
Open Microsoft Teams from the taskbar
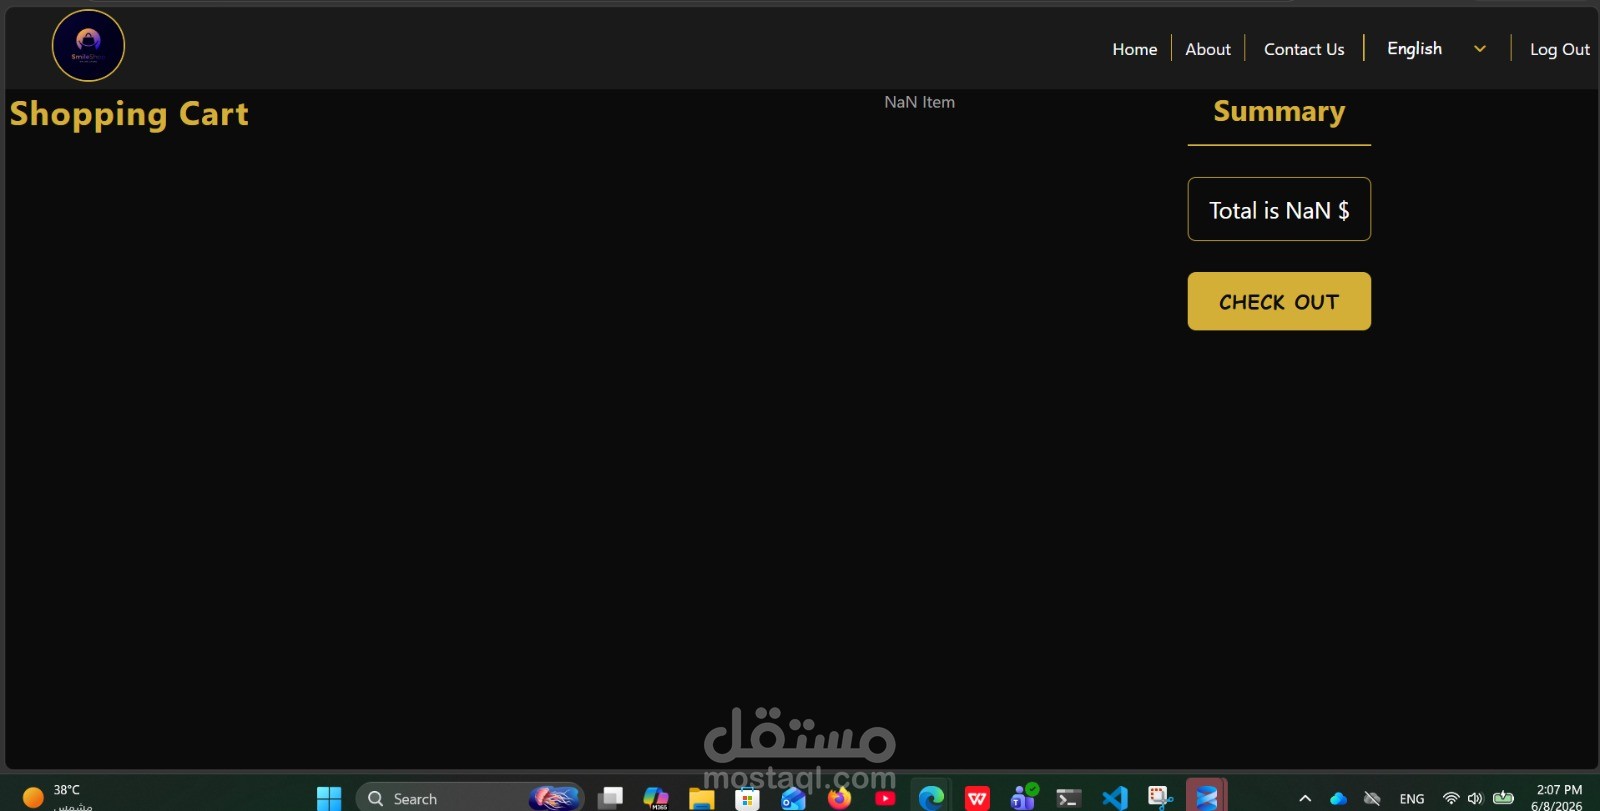pyautogui.click(x=1023, y=797)
